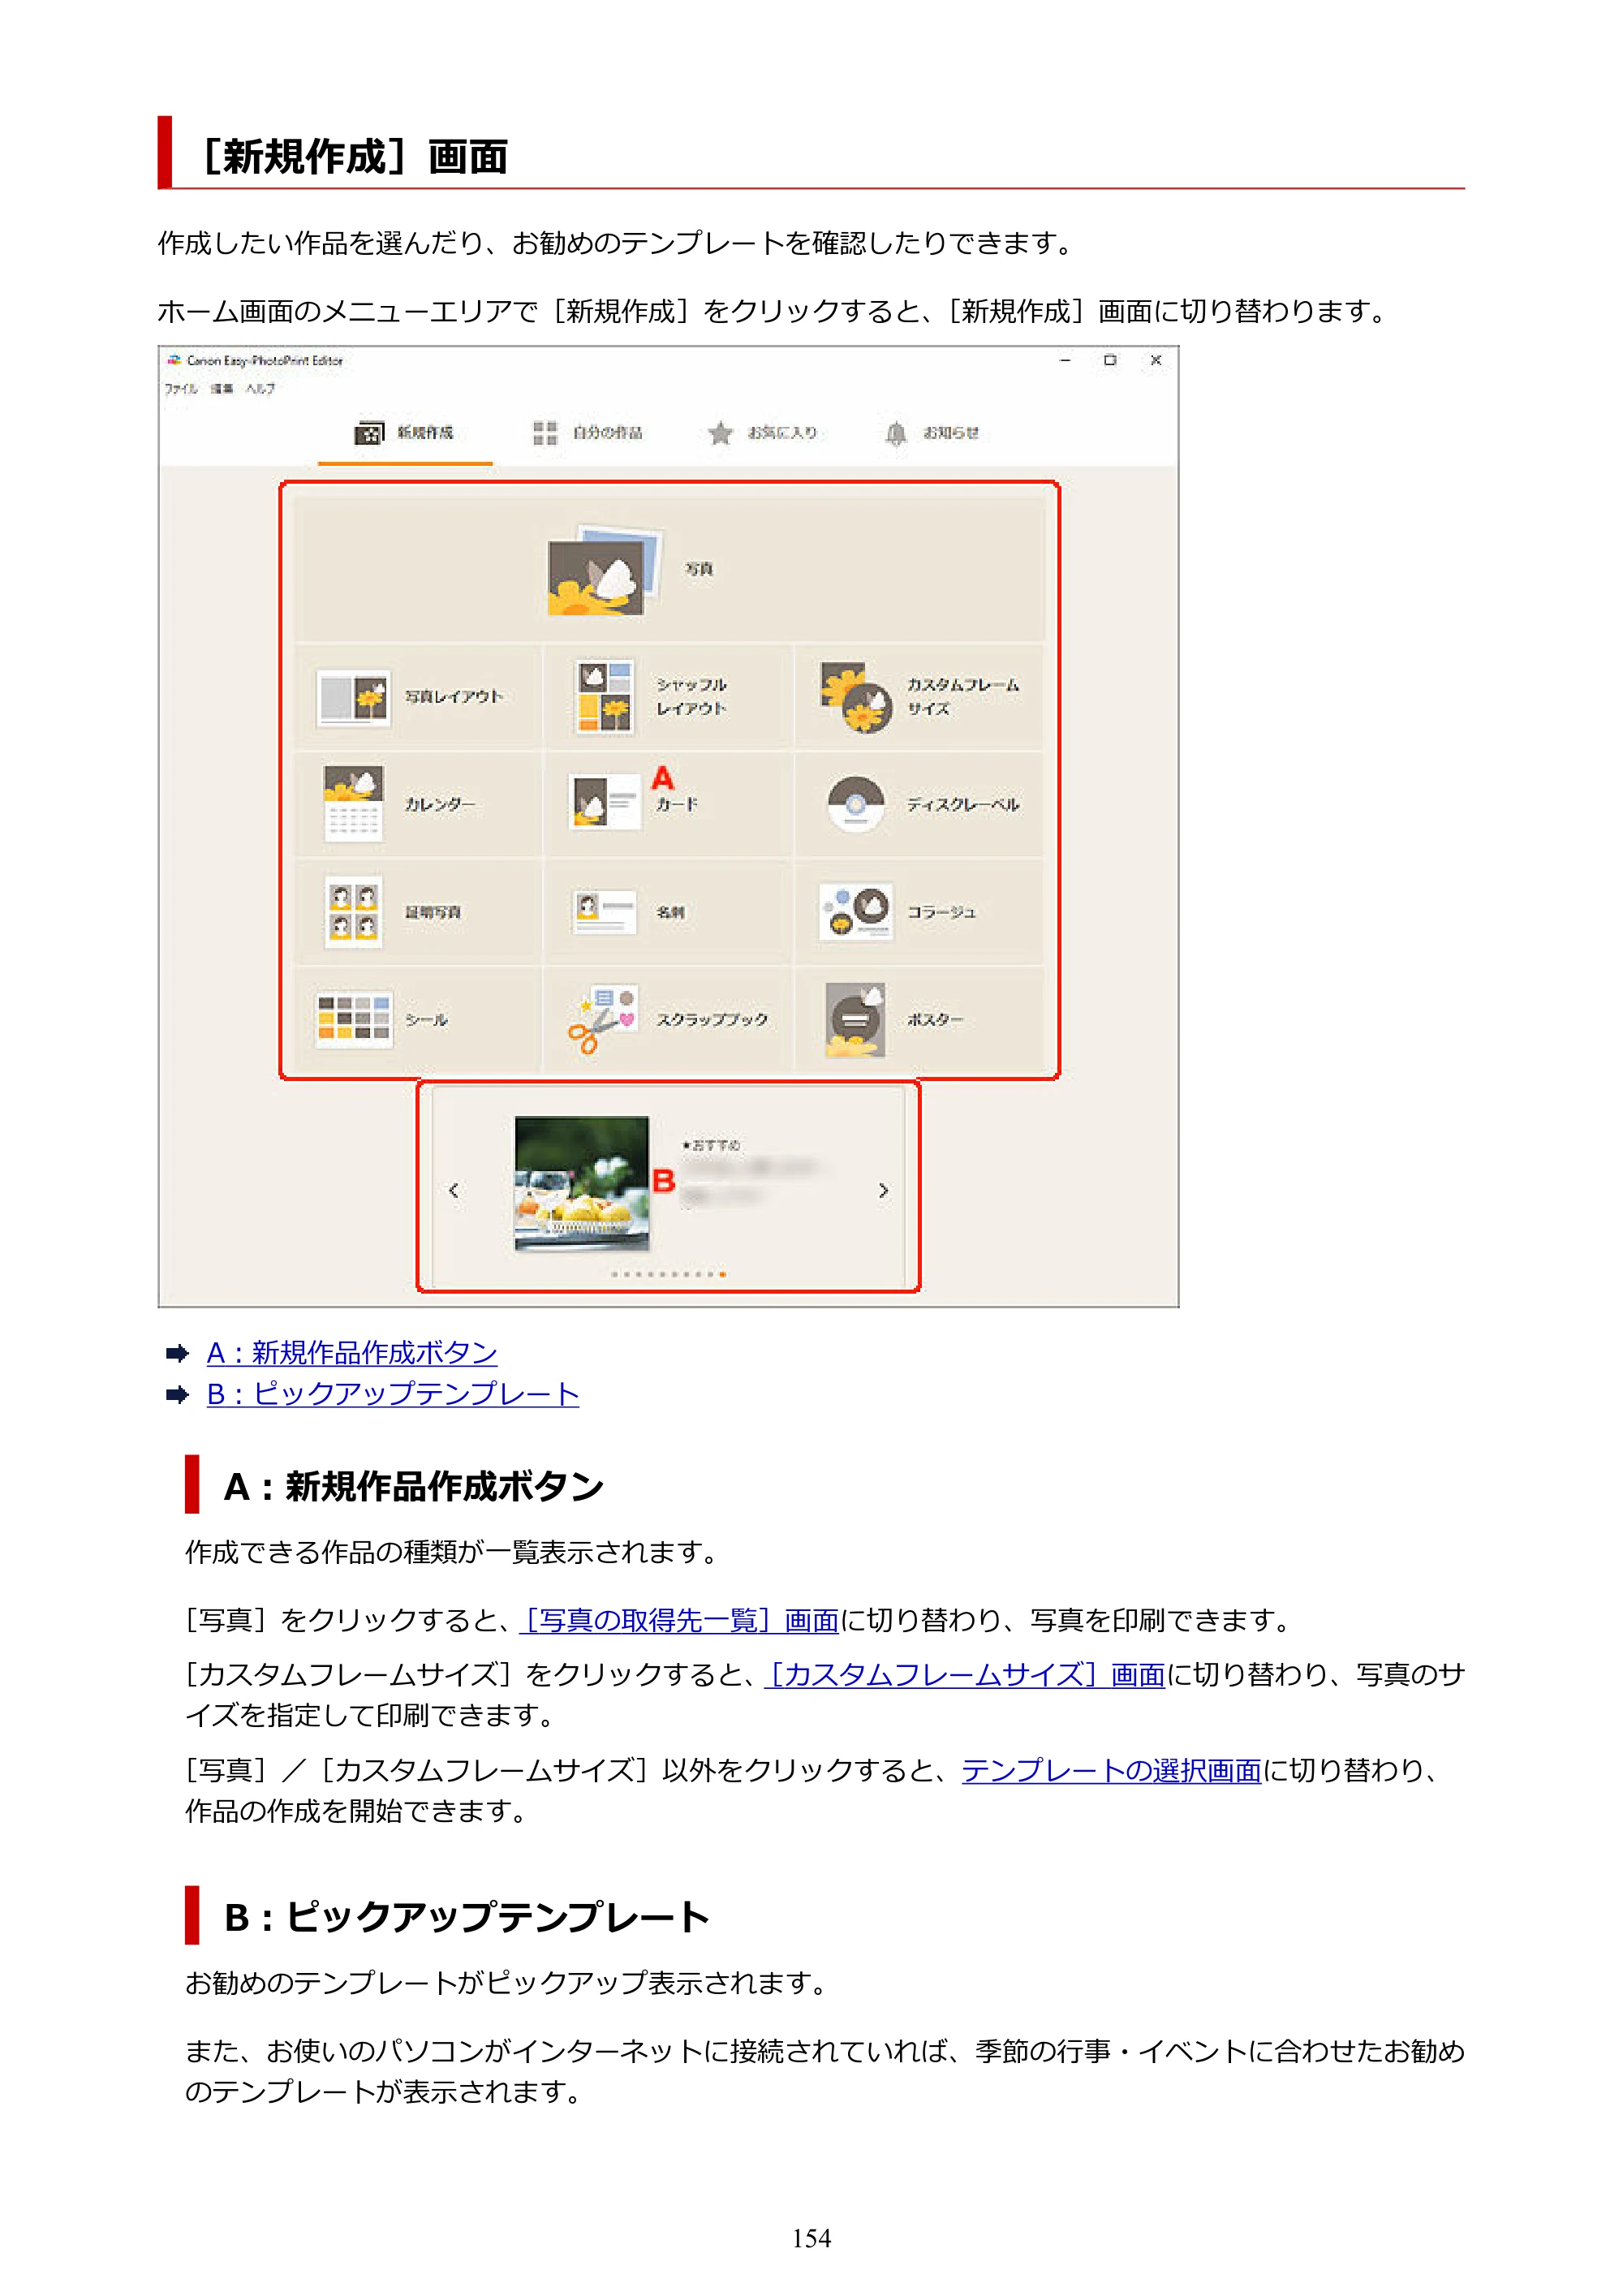Open the カレンダー calendar icon
The width and height of the screenshot is (1623, 2296).
pyautogui.click(x=353, y=804)
